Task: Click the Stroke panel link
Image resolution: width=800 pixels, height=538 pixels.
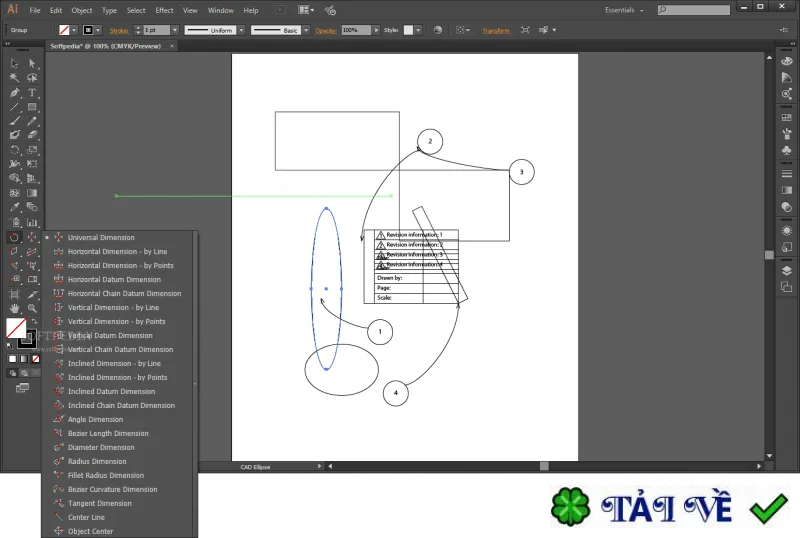Action: (119, 31)
